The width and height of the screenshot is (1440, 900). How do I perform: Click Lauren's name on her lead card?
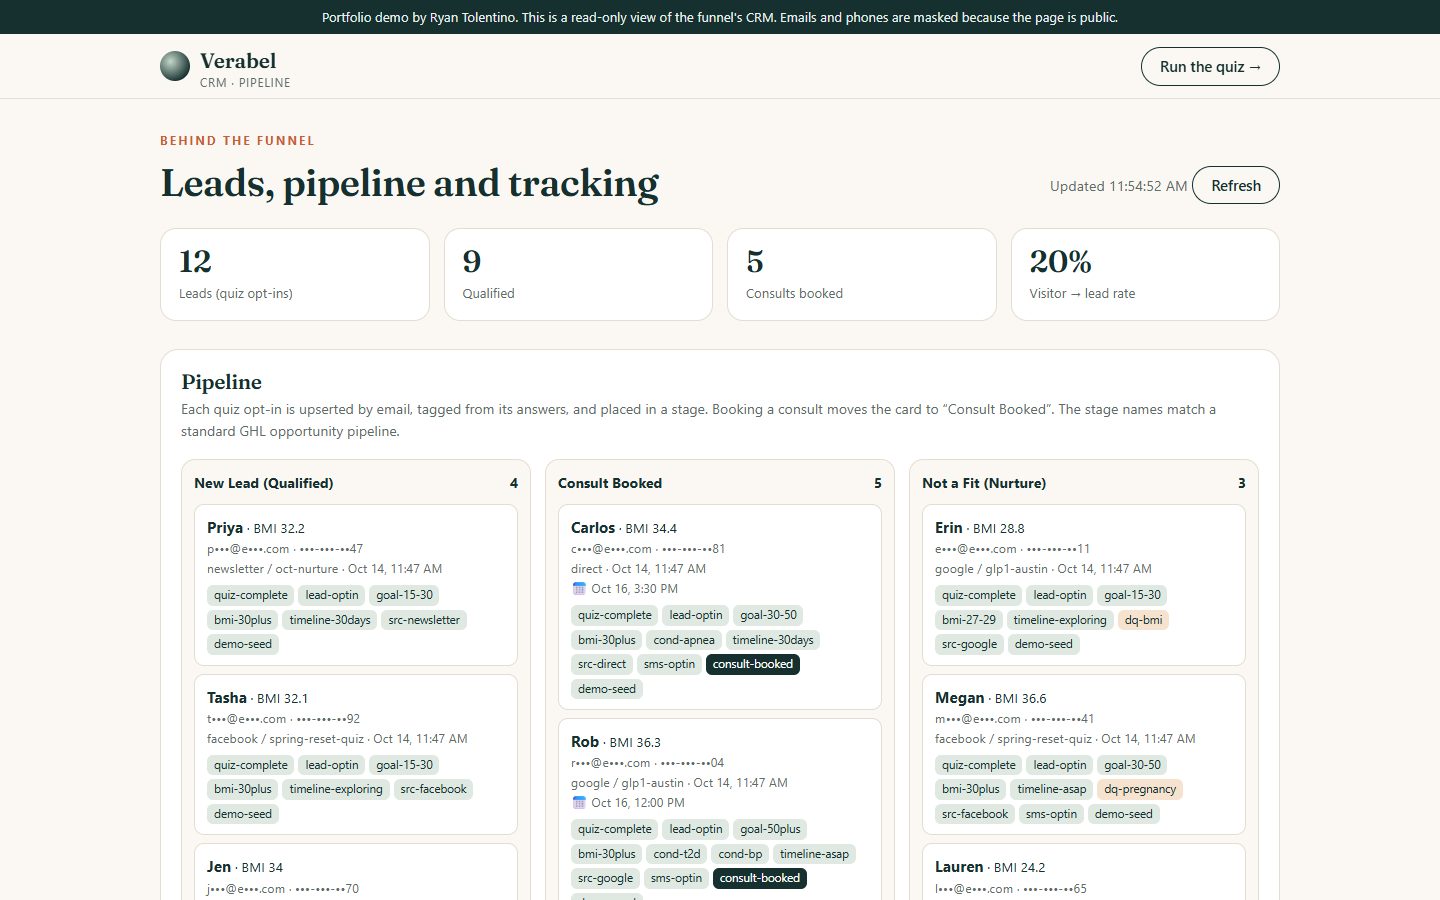(x=959, y=867)
